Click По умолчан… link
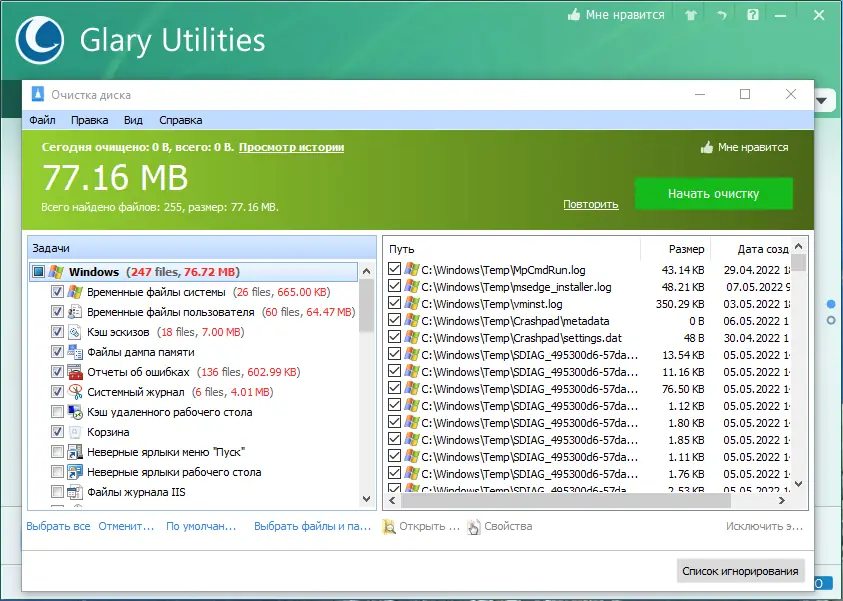843x601 pixels. 201,526
